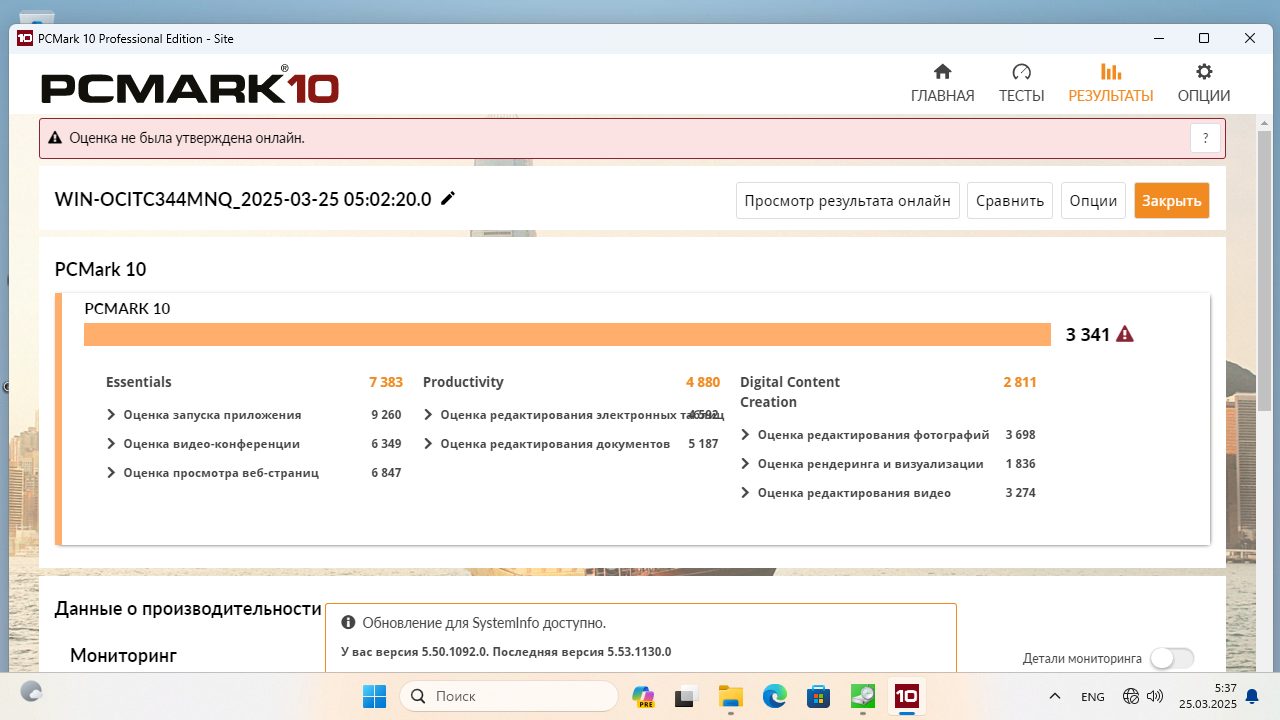
Task: Click the red warning triangle beside score 3 341
Action: pyautogui.click(x=1125, y=334)
